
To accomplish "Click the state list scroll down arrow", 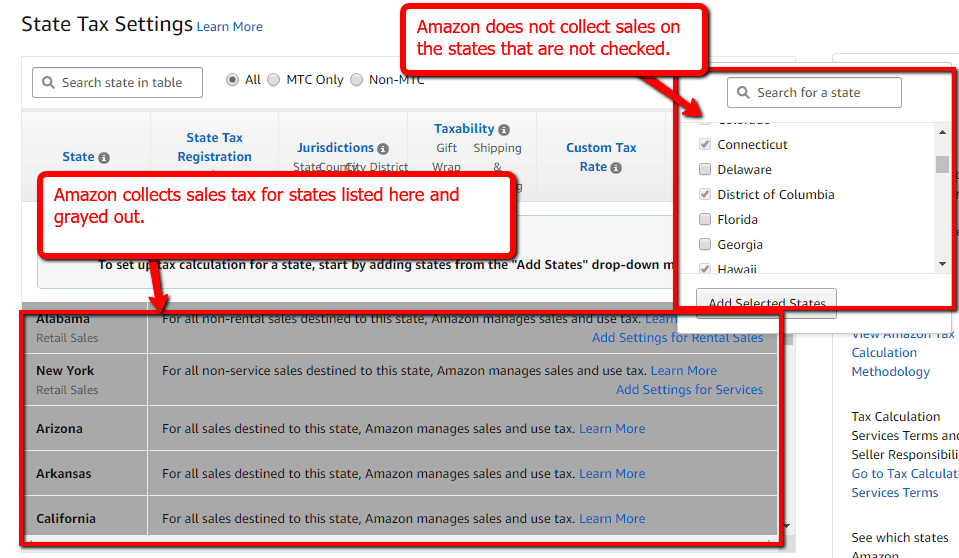I will click(x=942, y=264).
